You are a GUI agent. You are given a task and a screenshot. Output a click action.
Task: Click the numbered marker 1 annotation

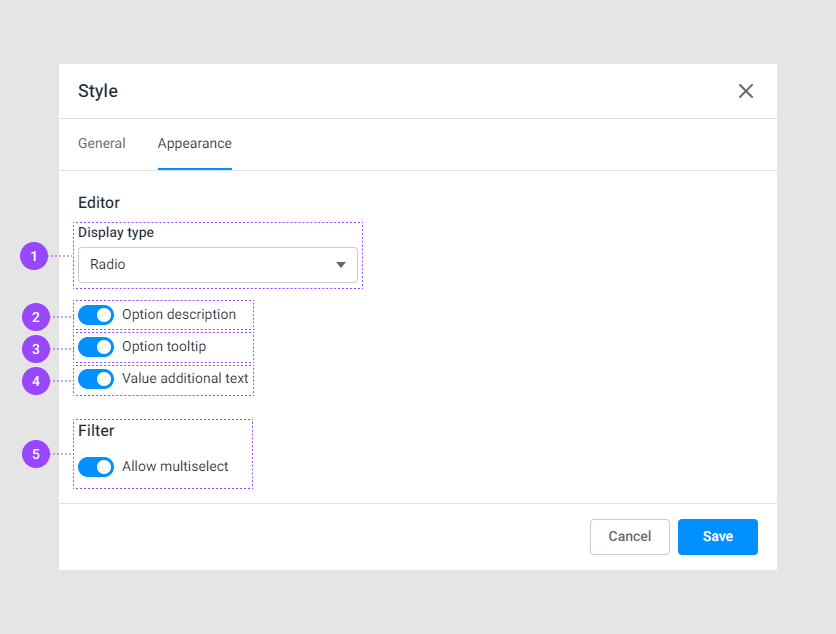click(36, 256)
